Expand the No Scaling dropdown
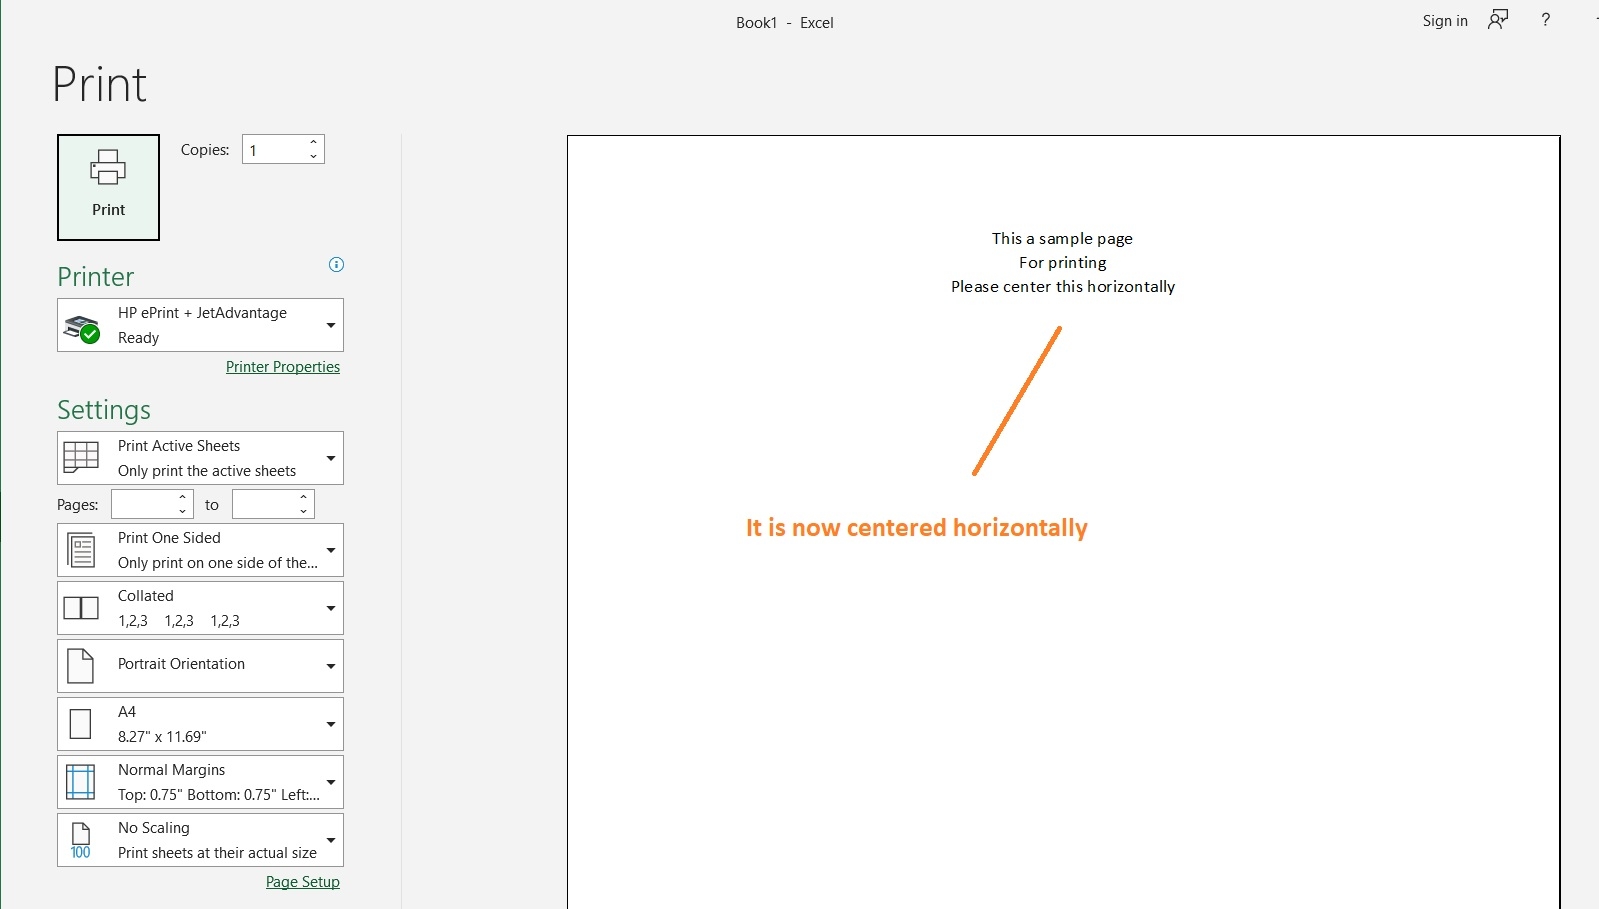This screenshot has height=909, width=1599. point(200,840)
